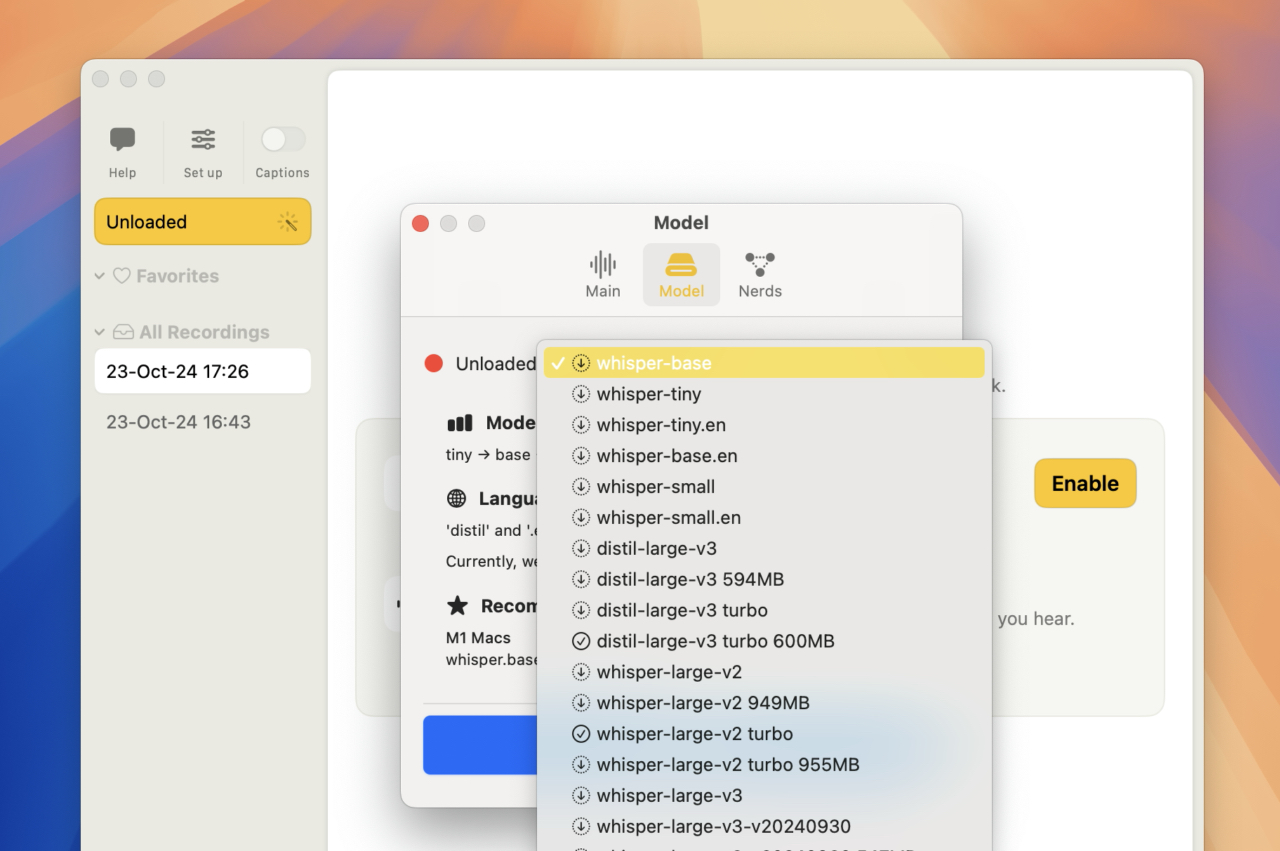1280x851 pixels.
Task: Toggle the Captions switch
Action: (283, 139)
